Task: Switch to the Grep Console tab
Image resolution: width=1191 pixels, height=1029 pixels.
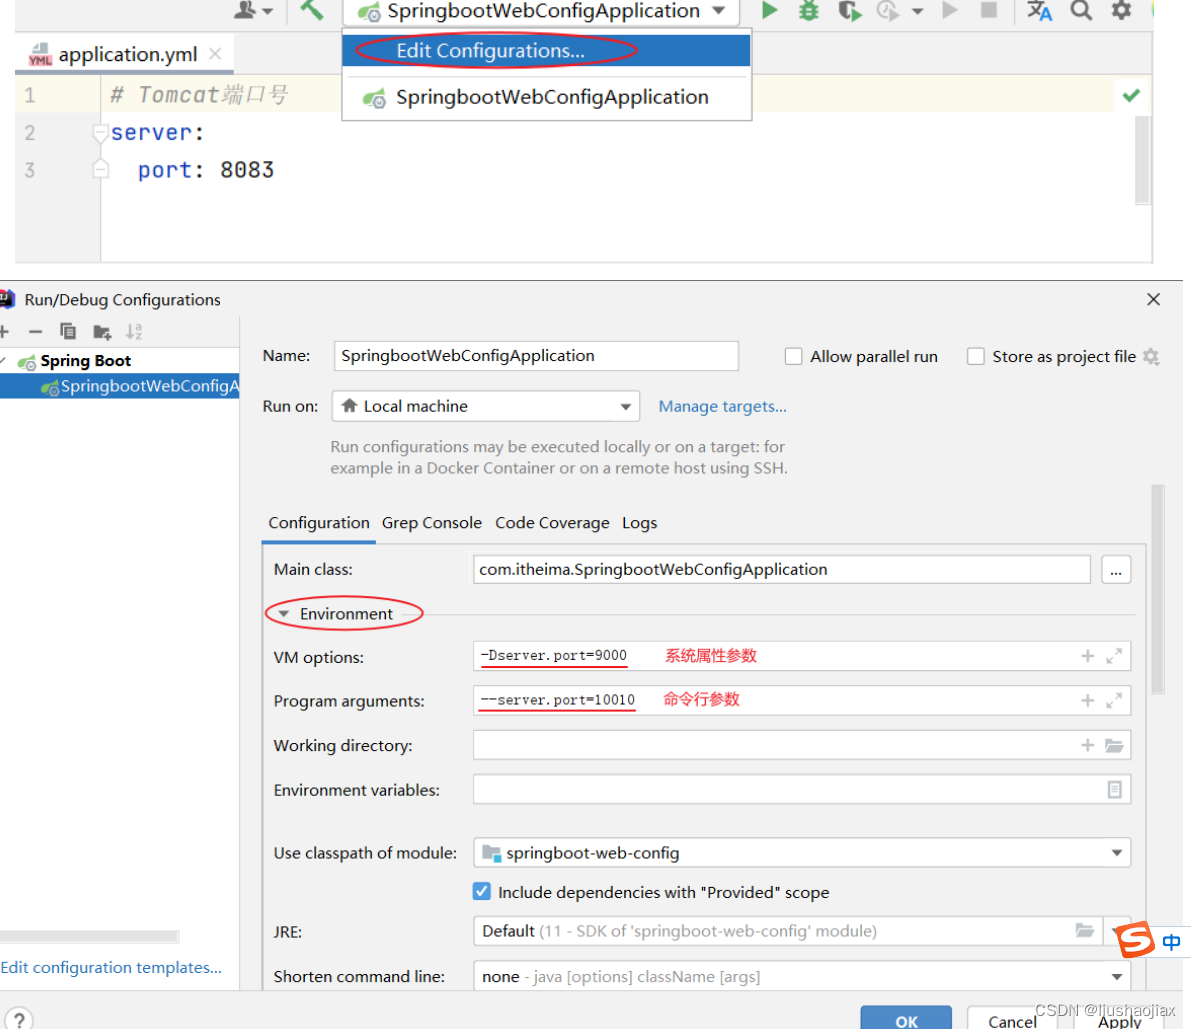Action: (x=431, y=522)
